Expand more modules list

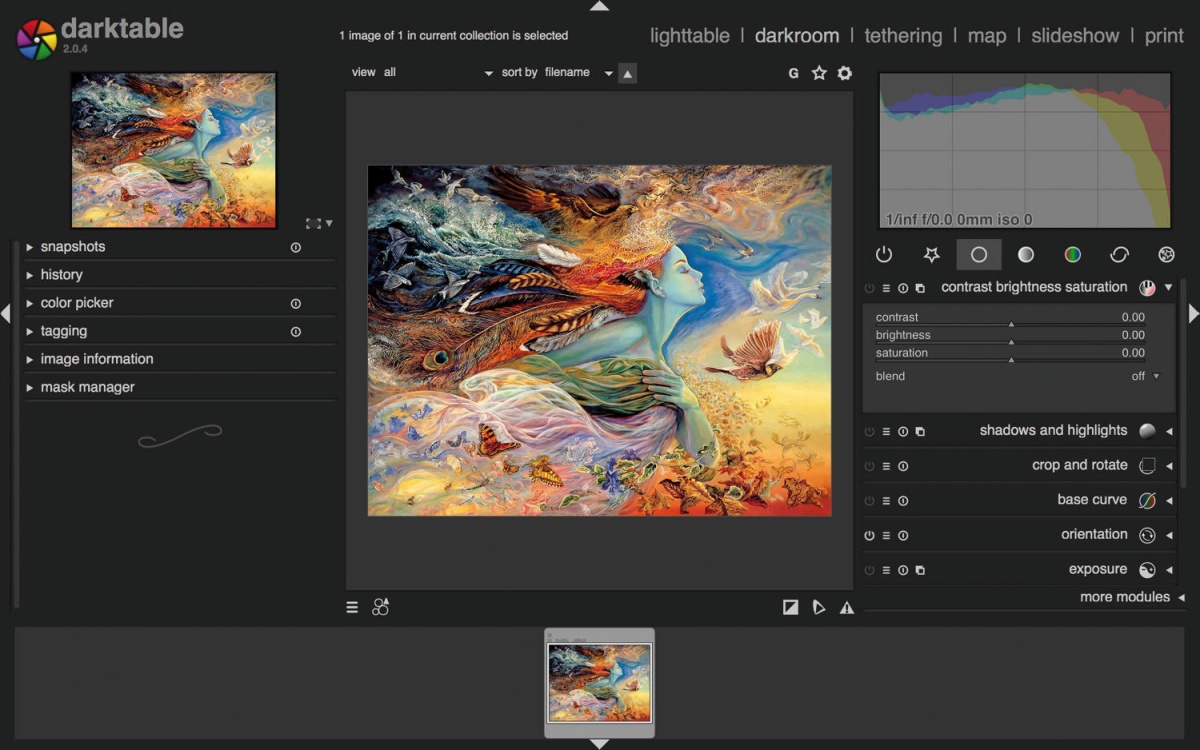click(1132, 597)
